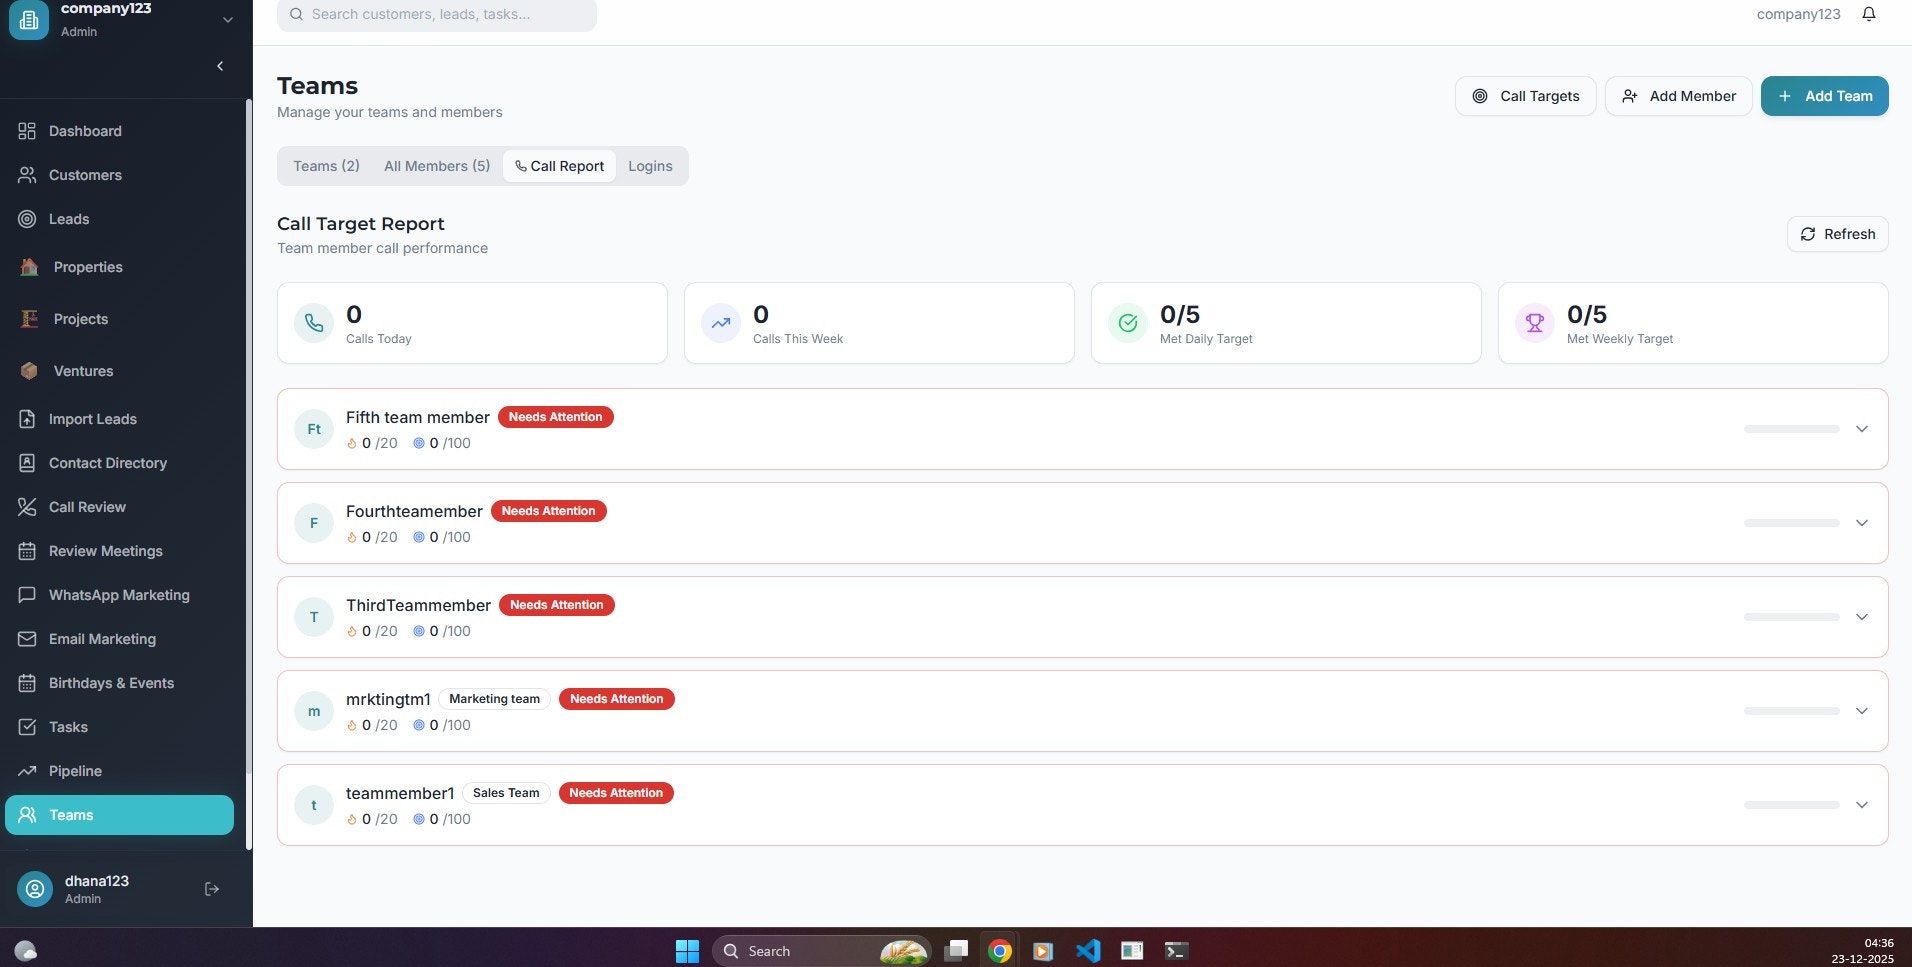Open Import Leads from sidebar
The height and width of the screenshot is (967, 1912).
coord(92,419)
